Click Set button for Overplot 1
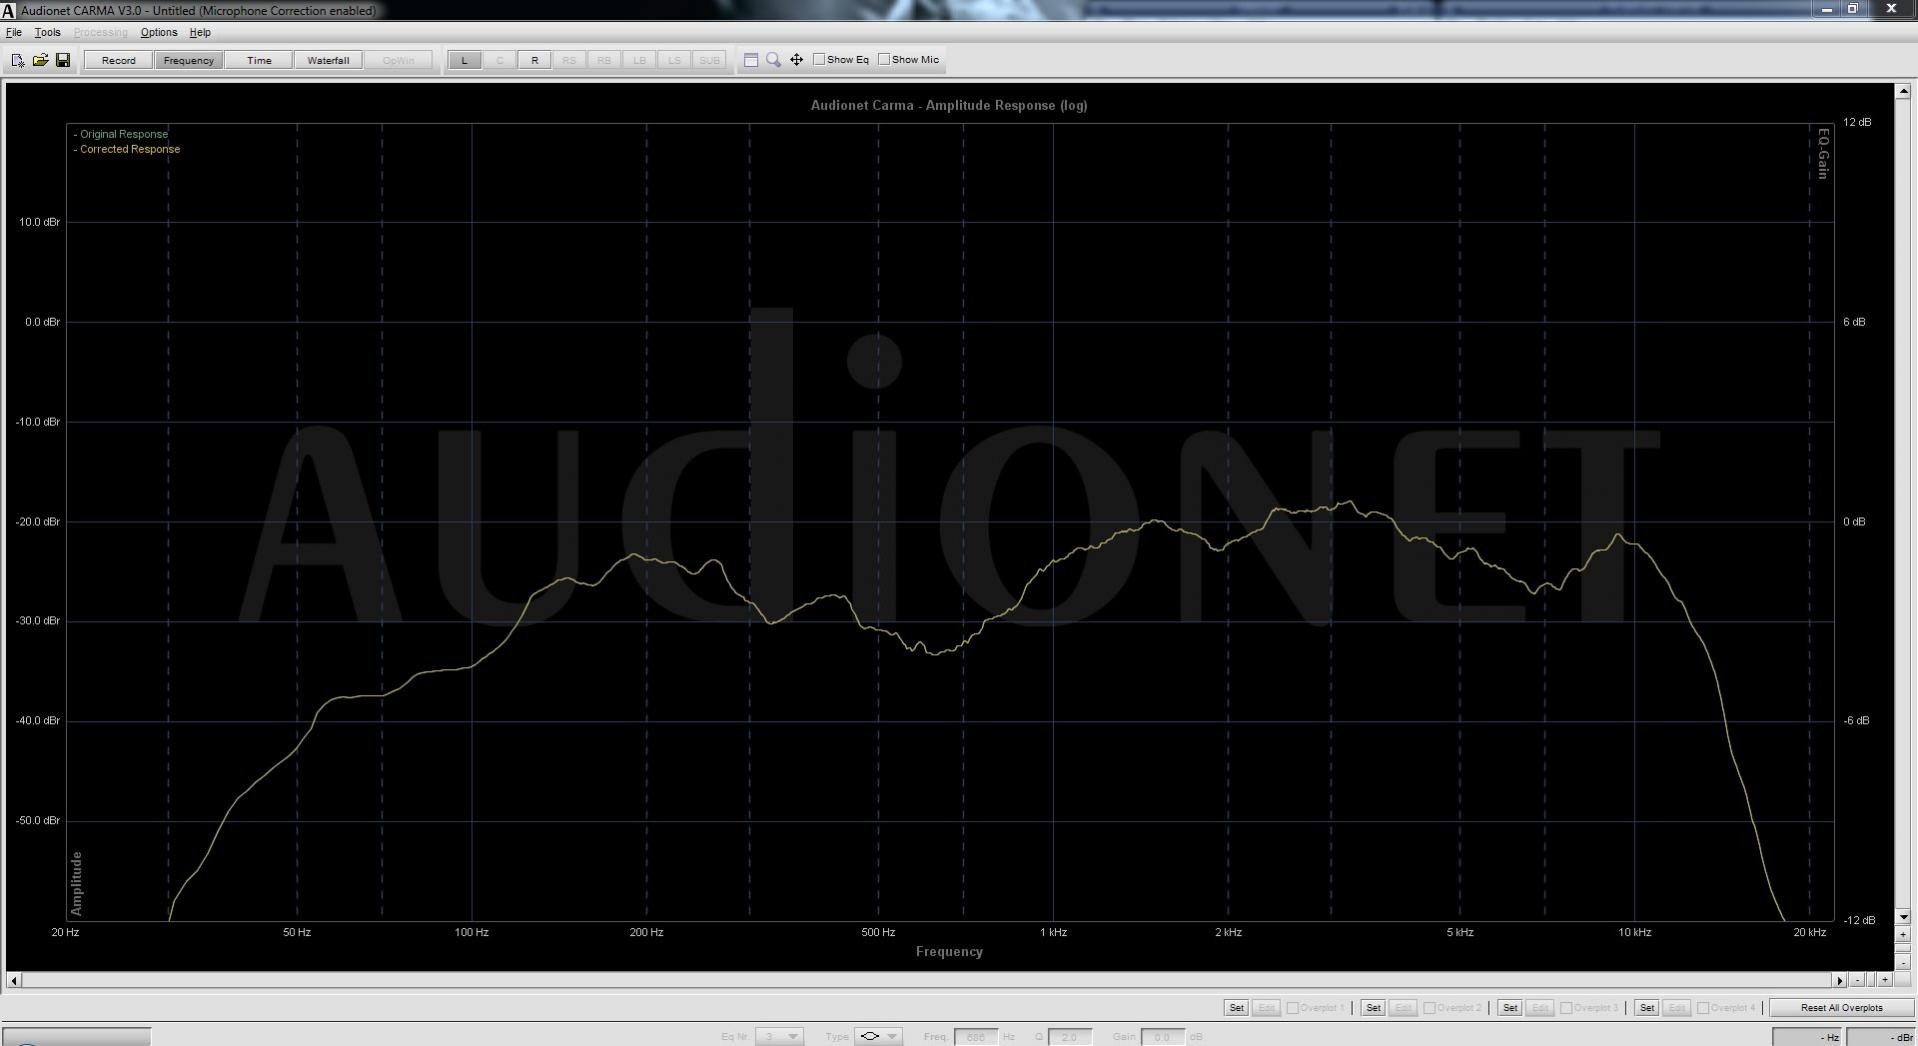 coord(1236,1008)
